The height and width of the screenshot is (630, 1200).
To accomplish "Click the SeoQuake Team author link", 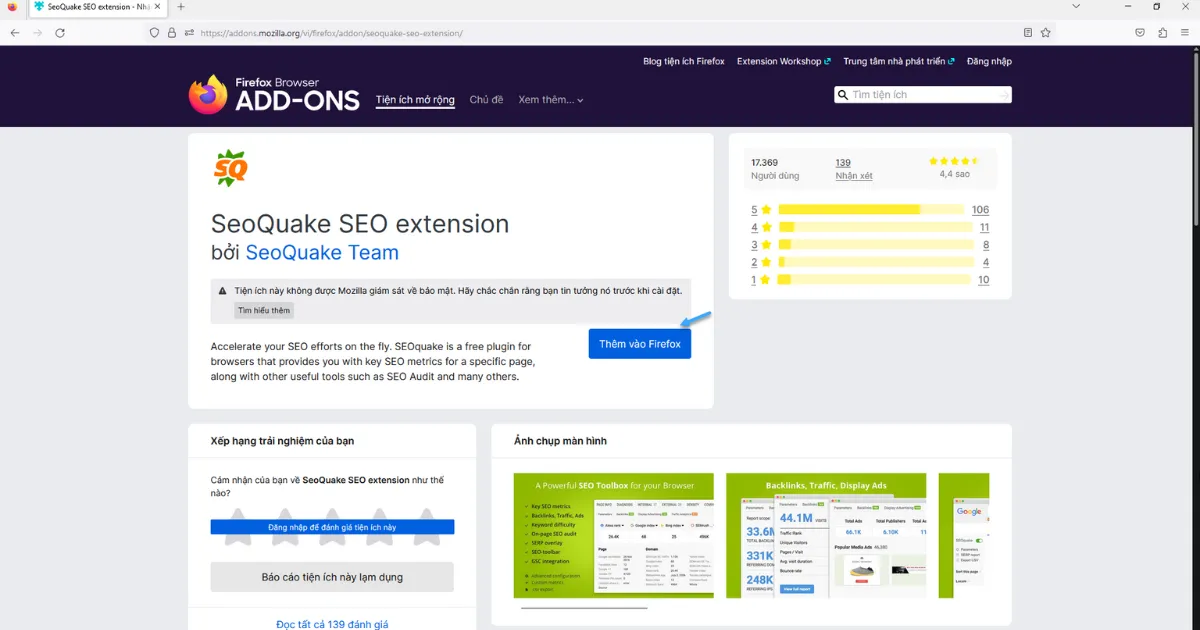I will point(322,253).
